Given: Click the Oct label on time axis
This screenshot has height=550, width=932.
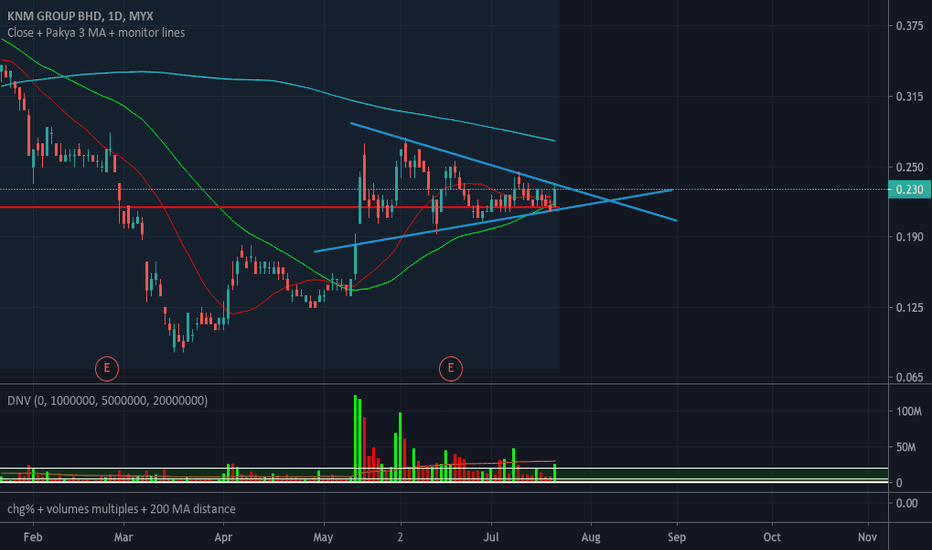Looking at the screenshot, I should 772,537.
